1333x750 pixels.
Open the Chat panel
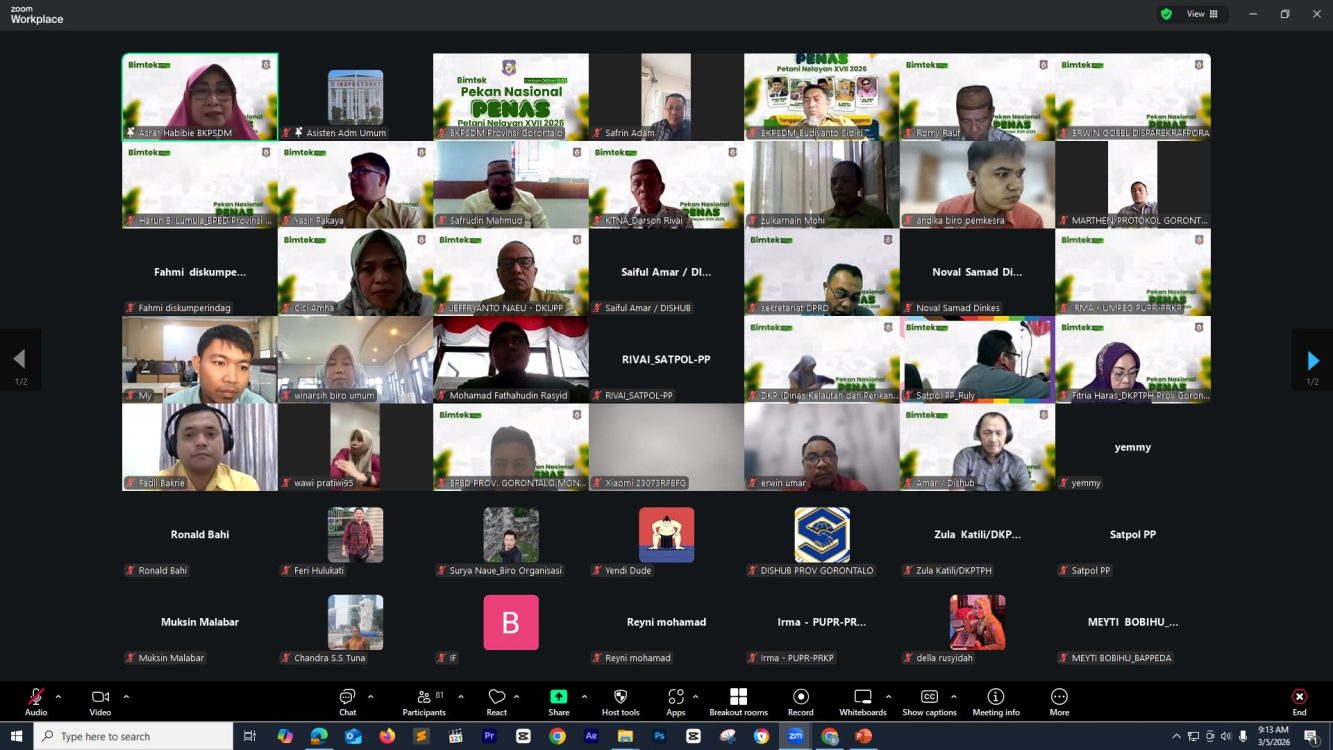pos(347,697)
